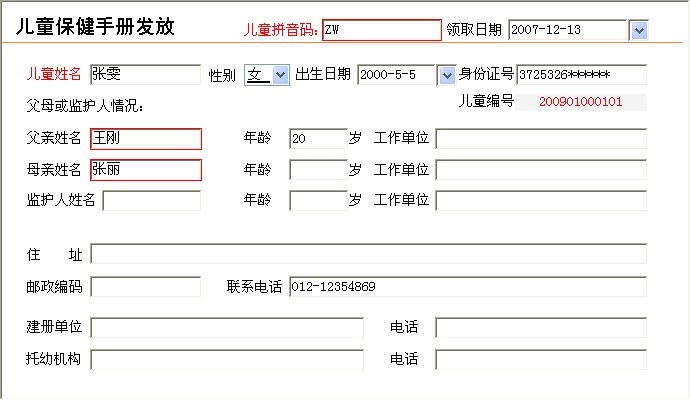This screenshot has height=400, width=690.
Task: Click the 监护人姓名 input field
Action: point(151,201)
